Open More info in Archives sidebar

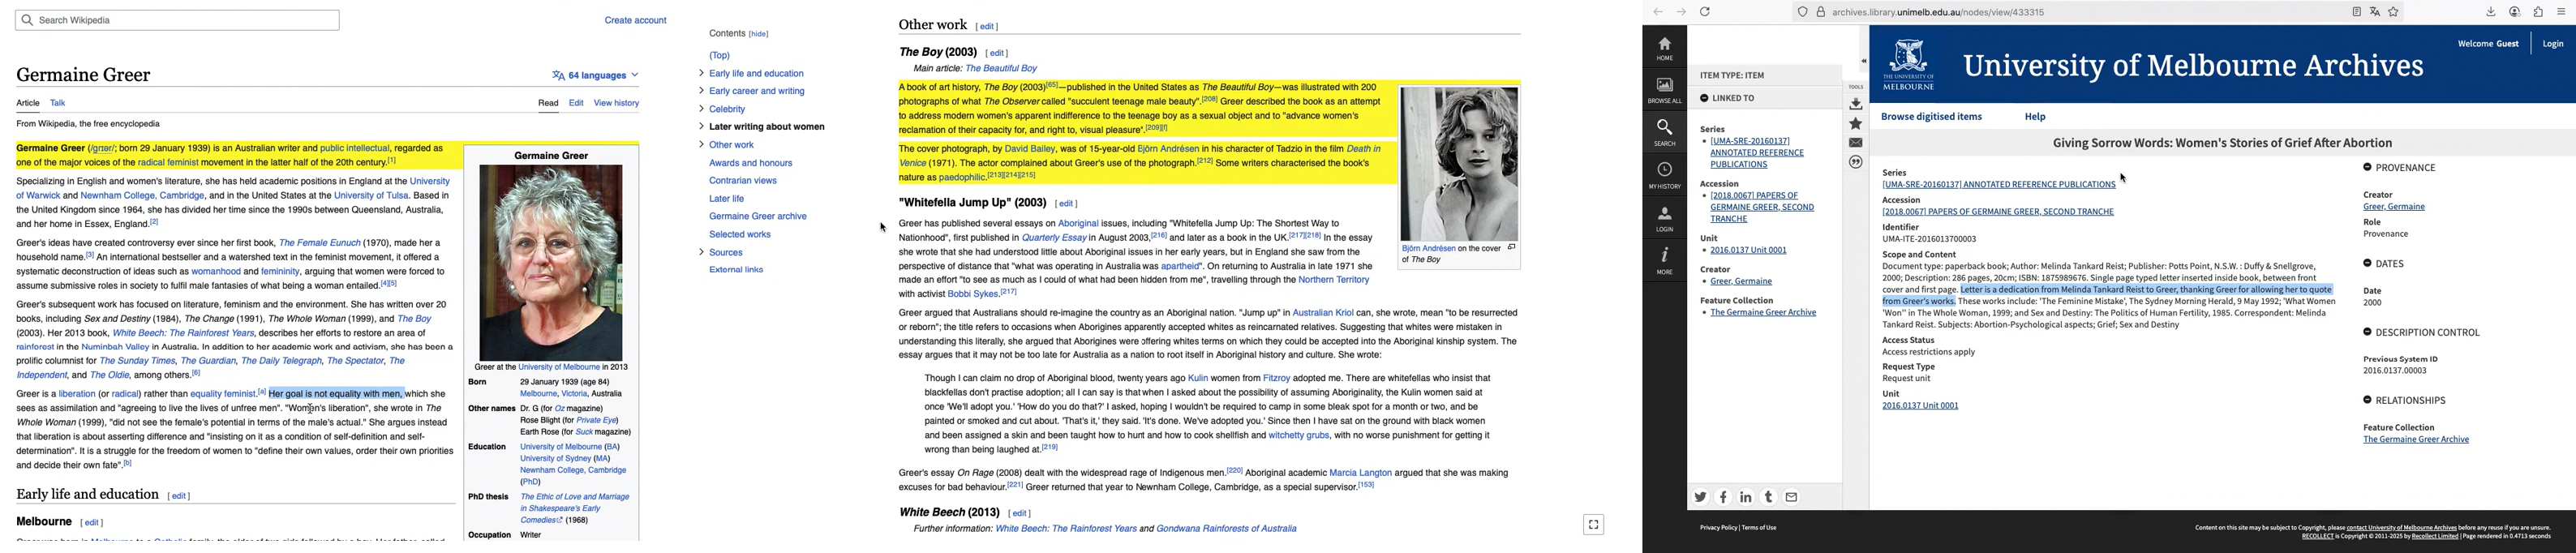point(1664,261)
